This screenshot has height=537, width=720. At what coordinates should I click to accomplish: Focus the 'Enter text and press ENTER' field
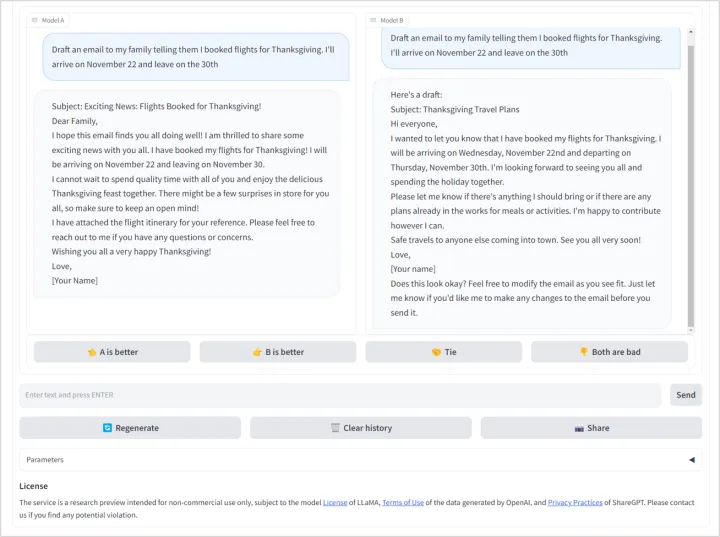click(x=340, y=395)
